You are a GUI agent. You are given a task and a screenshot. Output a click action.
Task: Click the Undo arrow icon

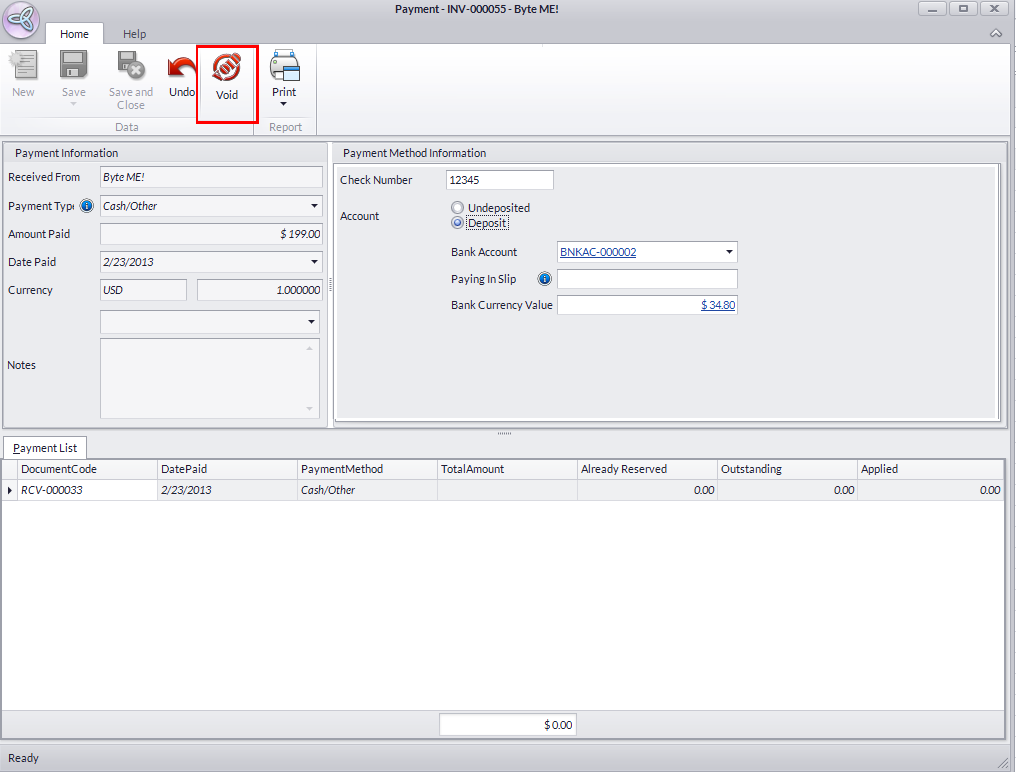[181, 69]
